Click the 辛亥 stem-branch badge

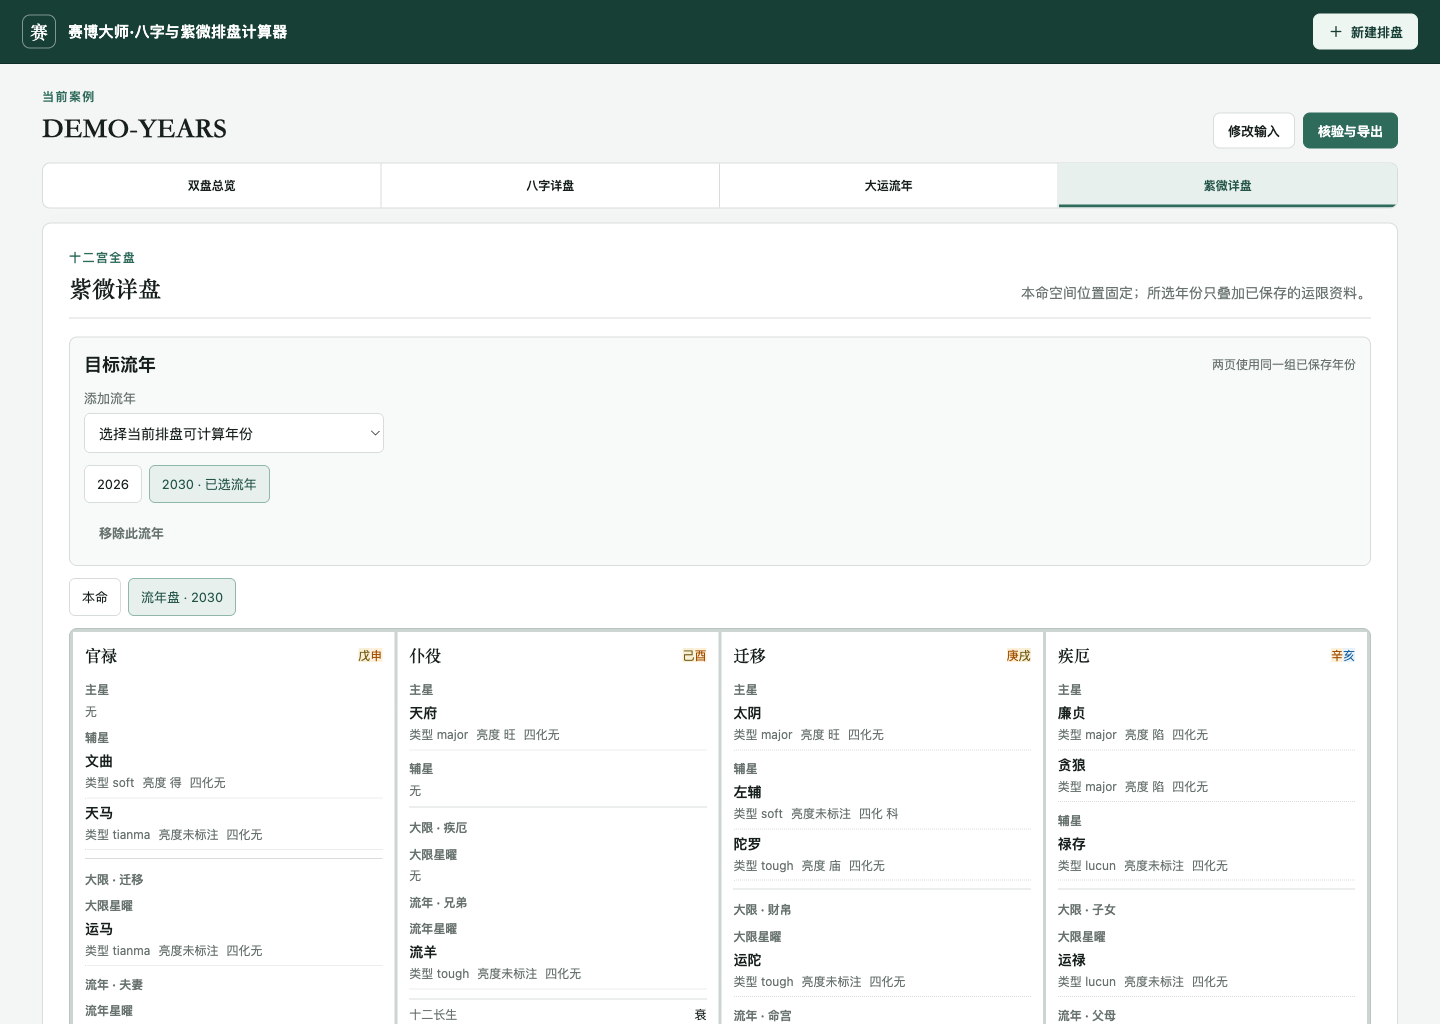1342,656
